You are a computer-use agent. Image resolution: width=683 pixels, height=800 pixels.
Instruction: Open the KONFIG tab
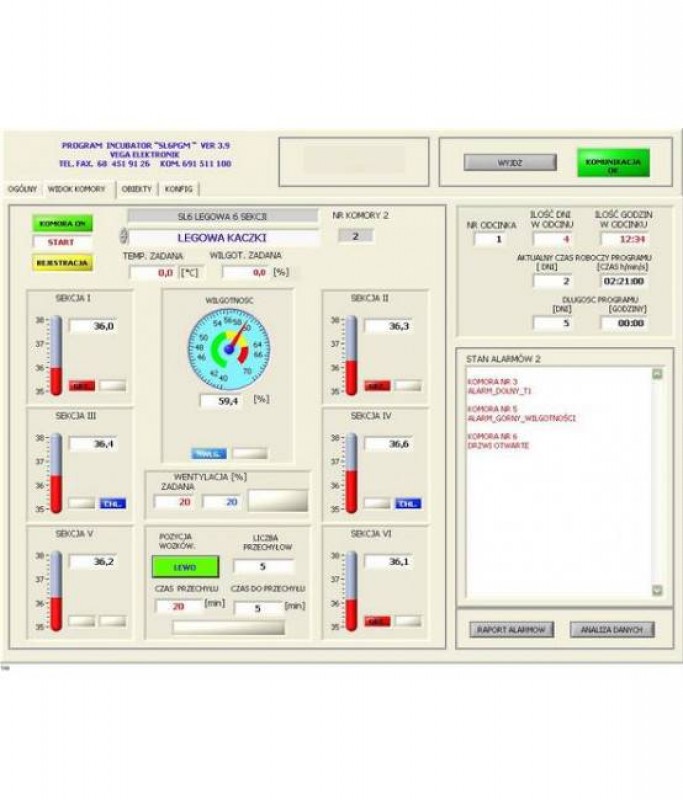(179, 189)
